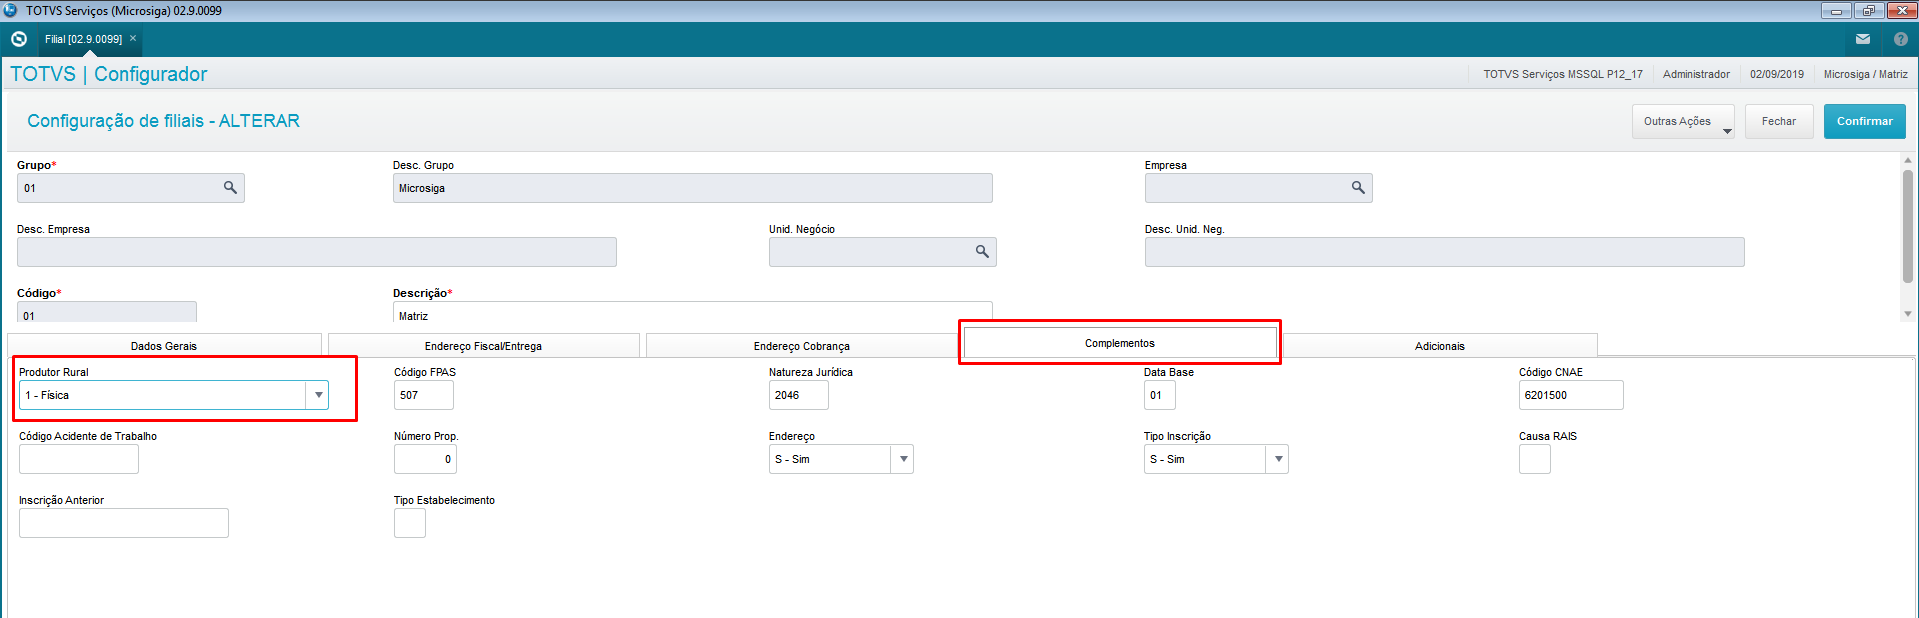1919x618 pixels.
Task: Click the Número Prop. field
Action: (x=425, y=459)
